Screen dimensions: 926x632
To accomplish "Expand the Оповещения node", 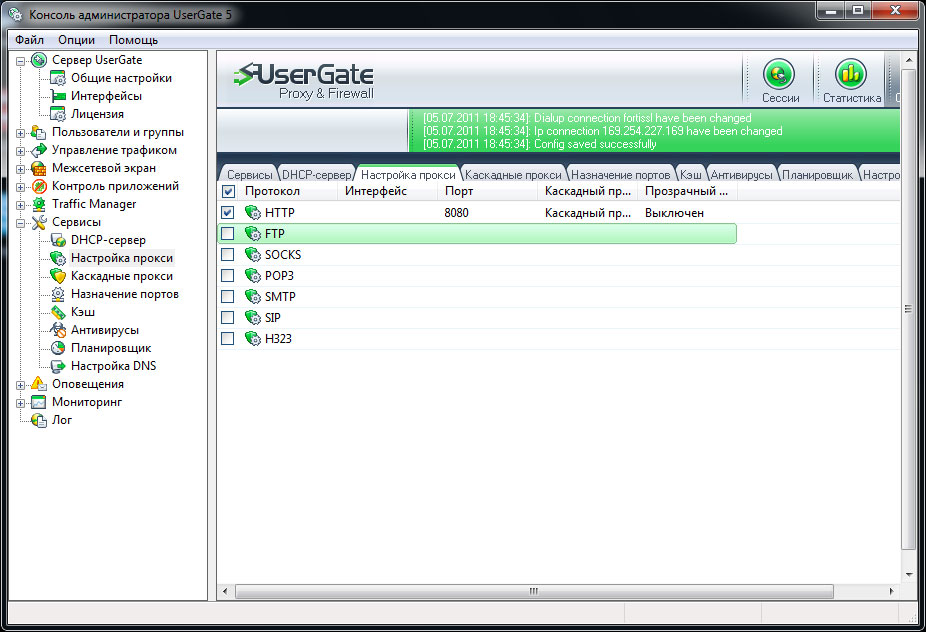I will pyautogui.click(x=21, y=386).
